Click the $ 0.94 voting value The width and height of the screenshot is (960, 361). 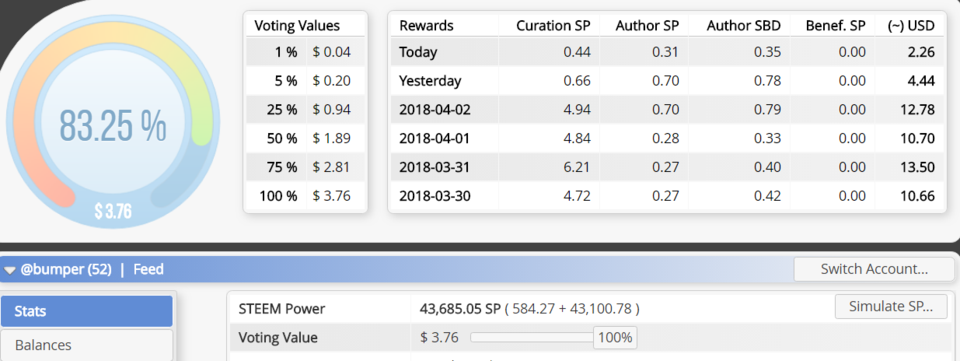(x=331, y=110)
